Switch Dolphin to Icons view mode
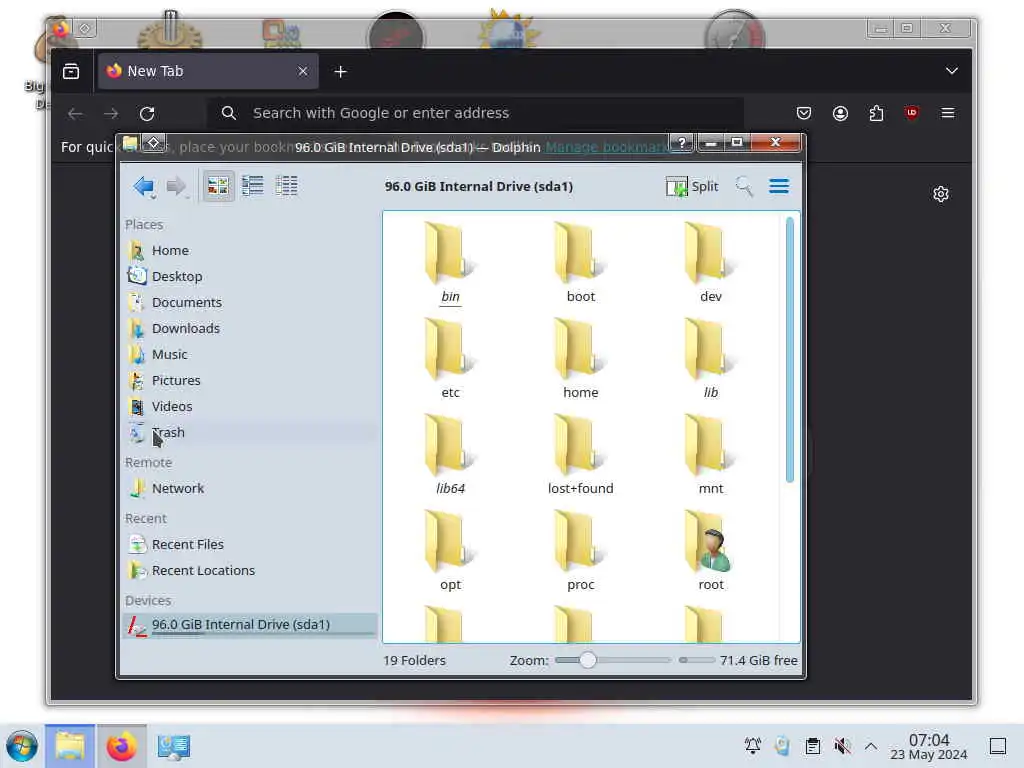This screenshot has width=1024, height=768. pyautogui.click(x=218, y=186)
